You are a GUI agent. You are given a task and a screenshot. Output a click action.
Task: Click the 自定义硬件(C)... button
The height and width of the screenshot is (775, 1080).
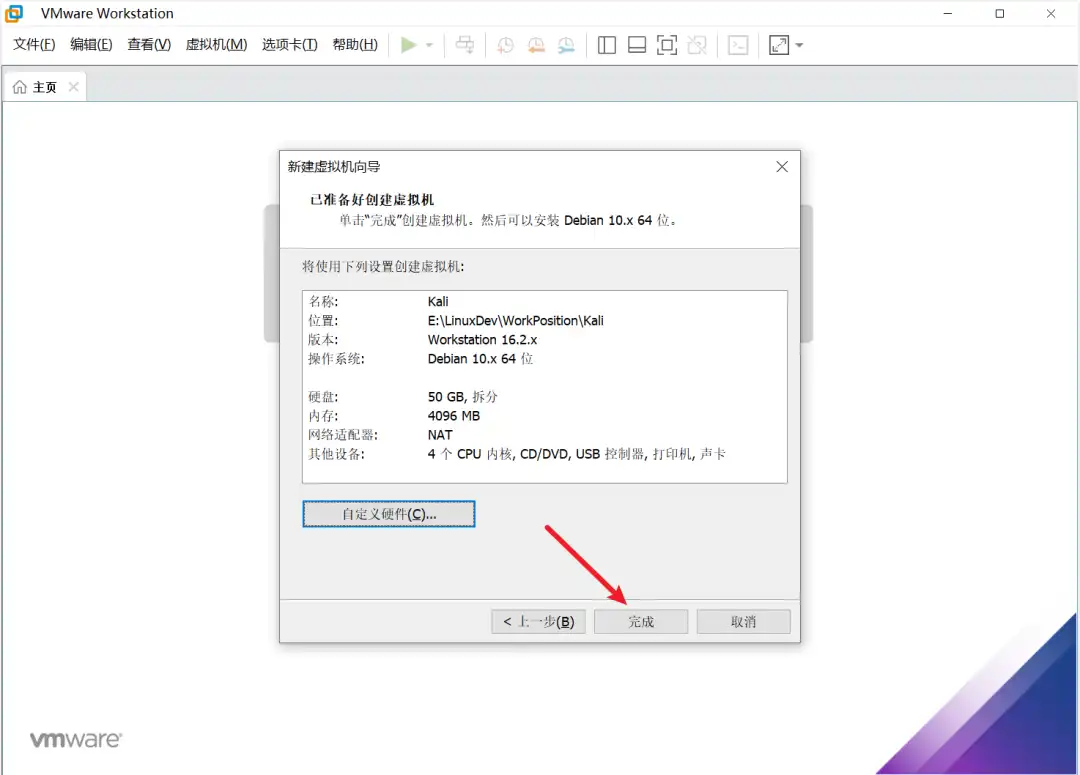(x=389, y=514)
